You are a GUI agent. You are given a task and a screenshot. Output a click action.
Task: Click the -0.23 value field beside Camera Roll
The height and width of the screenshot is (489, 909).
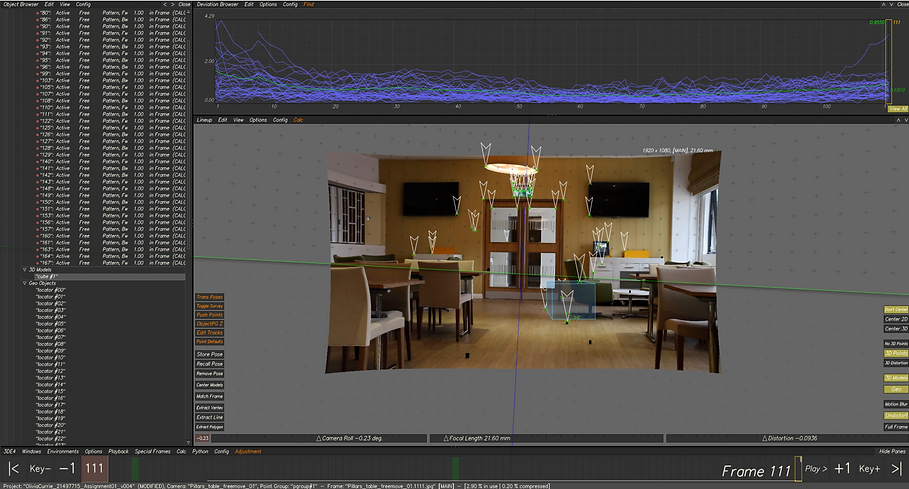202,439
